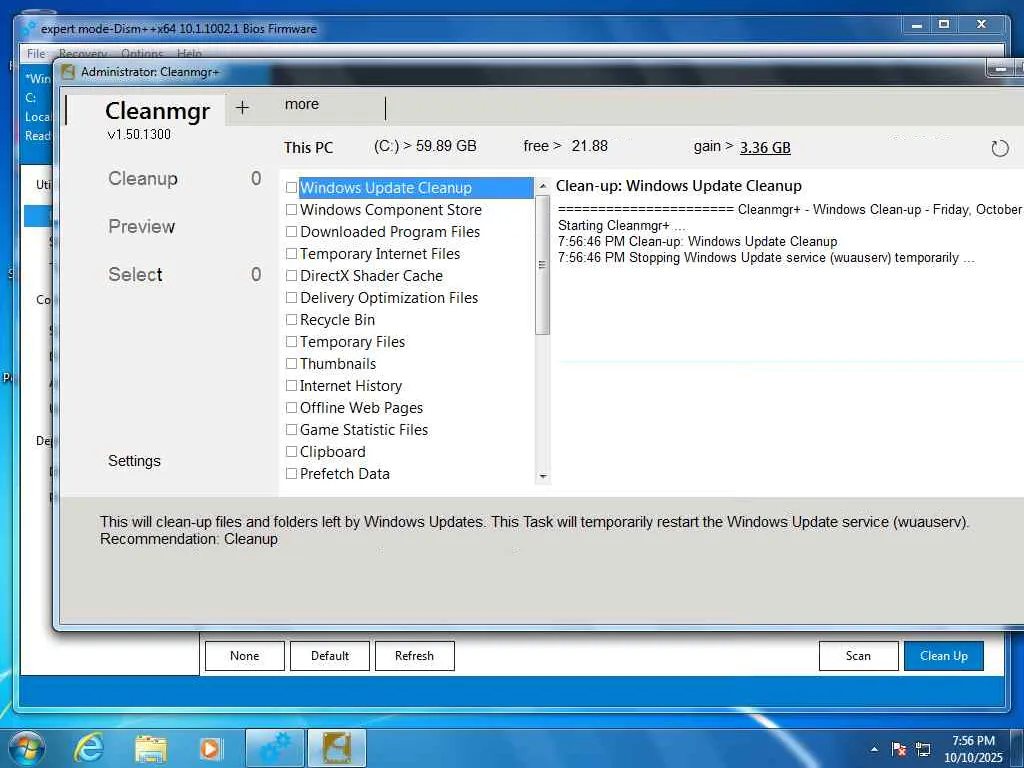This screenshot has height=768, width=1024.
Task: Click the v1.50.1300 version label
Action: coord(139,135)
